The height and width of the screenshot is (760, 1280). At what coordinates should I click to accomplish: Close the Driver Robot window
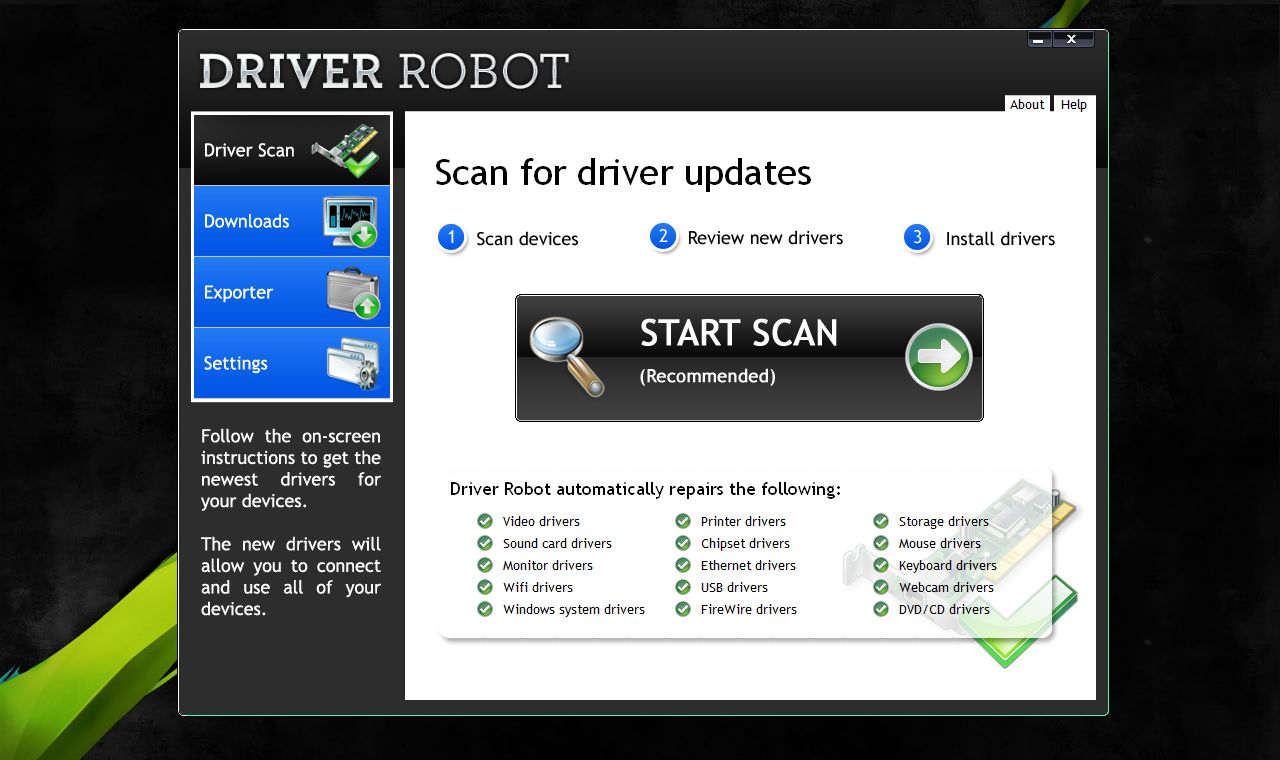pos(1073,40)
